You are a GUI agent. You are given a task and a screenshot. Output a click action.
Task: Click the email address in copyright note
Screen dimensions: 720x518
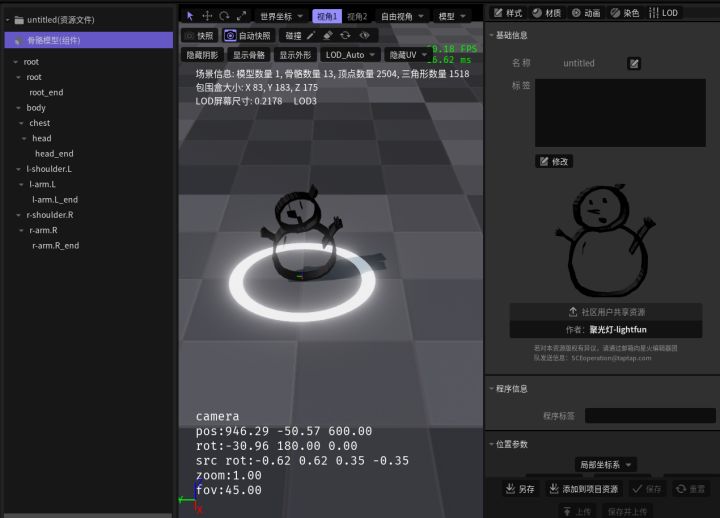611,358
